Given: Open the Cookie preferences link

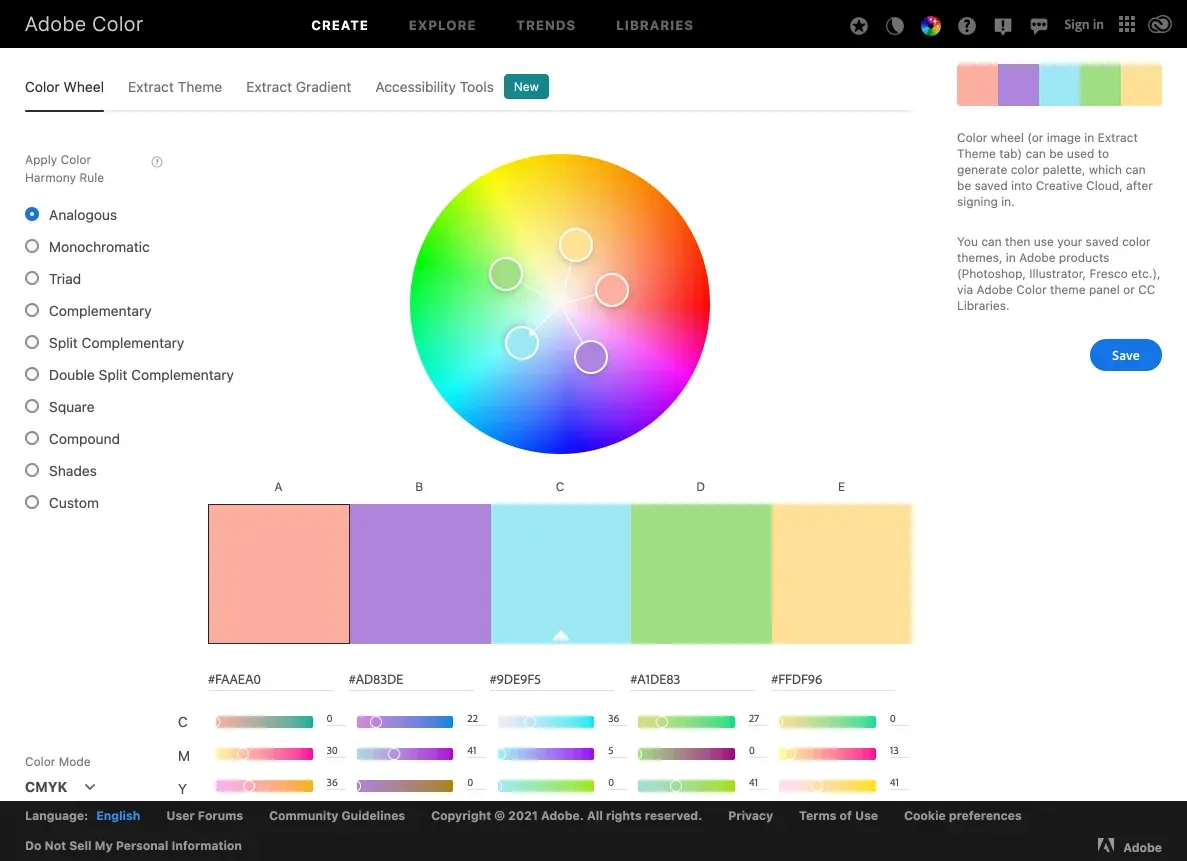Looking at the screenshot, I should coord(962,816).
